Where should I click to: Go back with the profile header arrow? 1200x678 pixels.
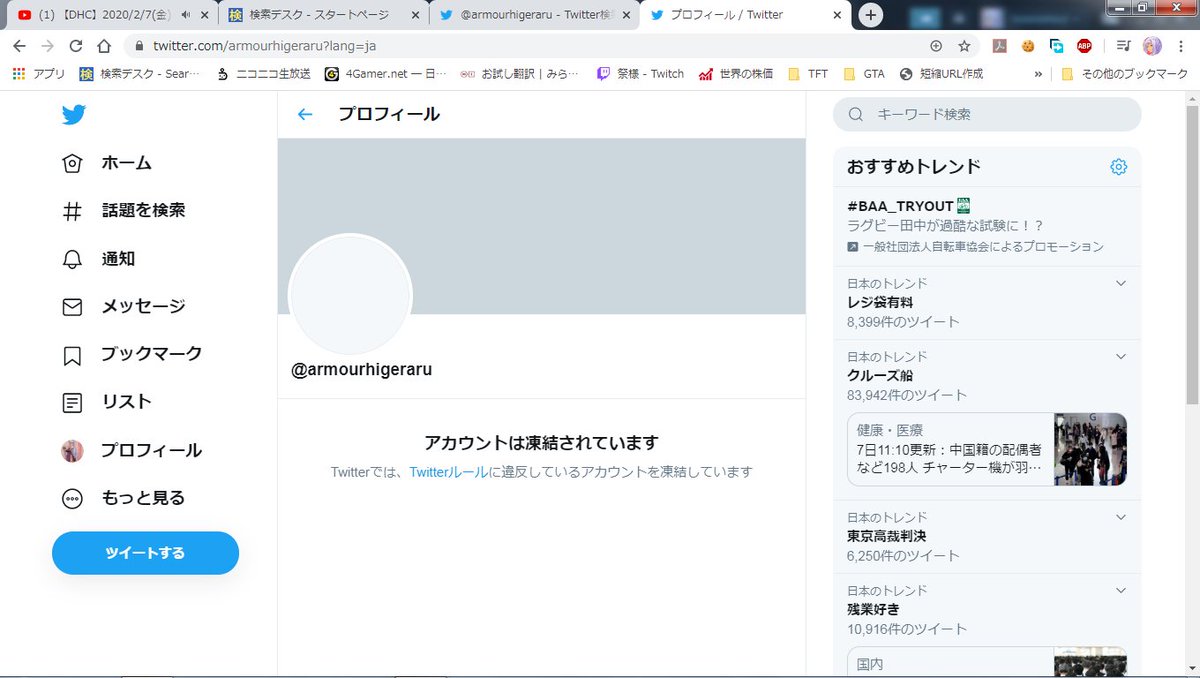pyautogui.click(x=305, y=114)
